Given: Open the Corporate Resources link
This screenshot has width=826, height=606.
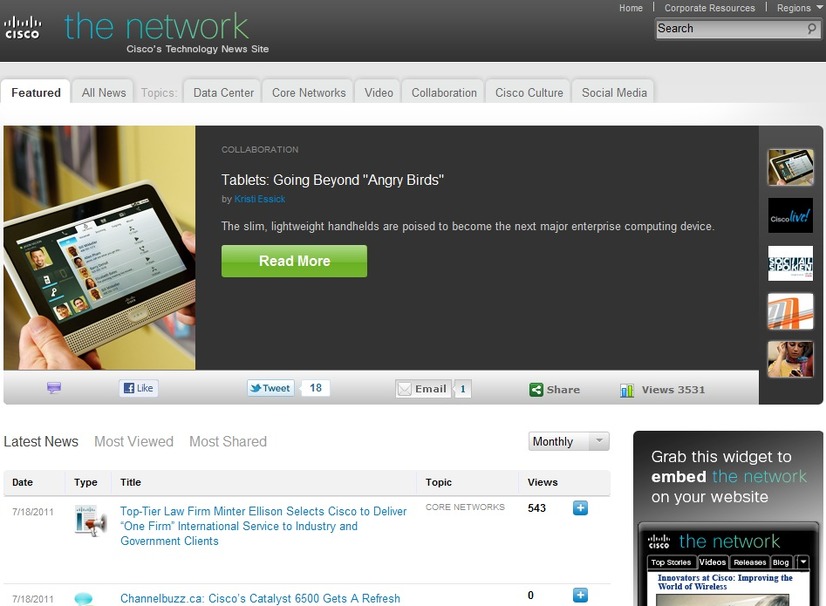Looking at the screenshot, I should pyautogui.click(x=710, y=8).
